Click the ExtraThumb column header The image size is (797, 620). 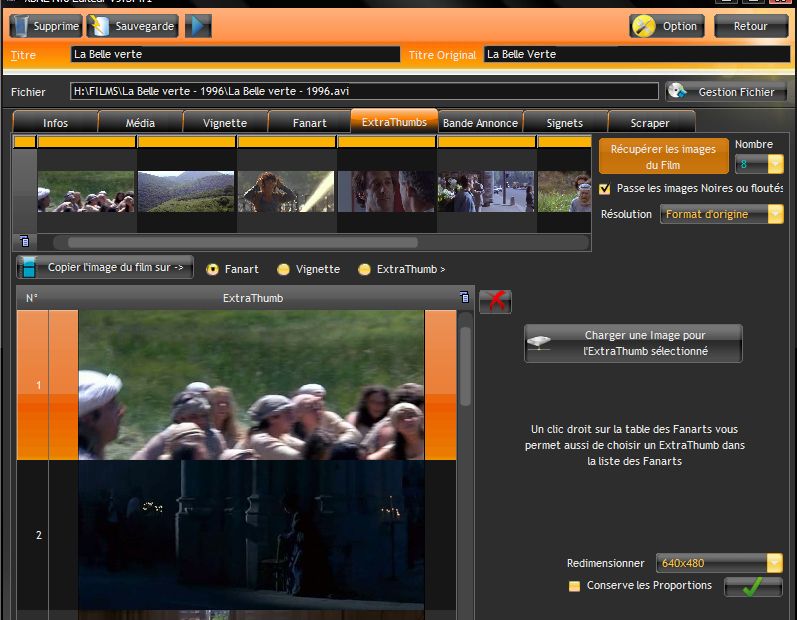pyautogui.click(x=253, y=298)
